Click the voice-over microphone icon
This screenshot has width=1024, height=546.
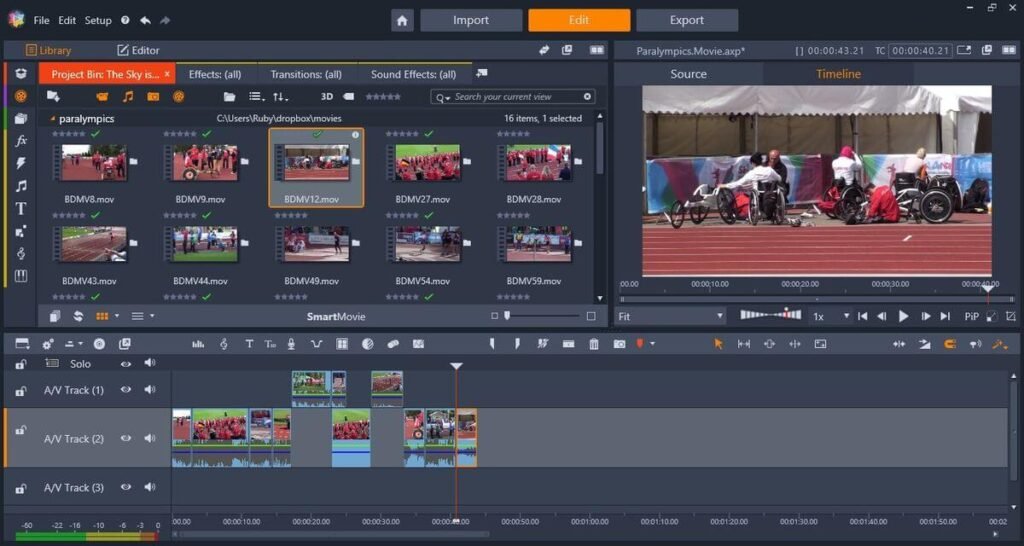(291, 344)
